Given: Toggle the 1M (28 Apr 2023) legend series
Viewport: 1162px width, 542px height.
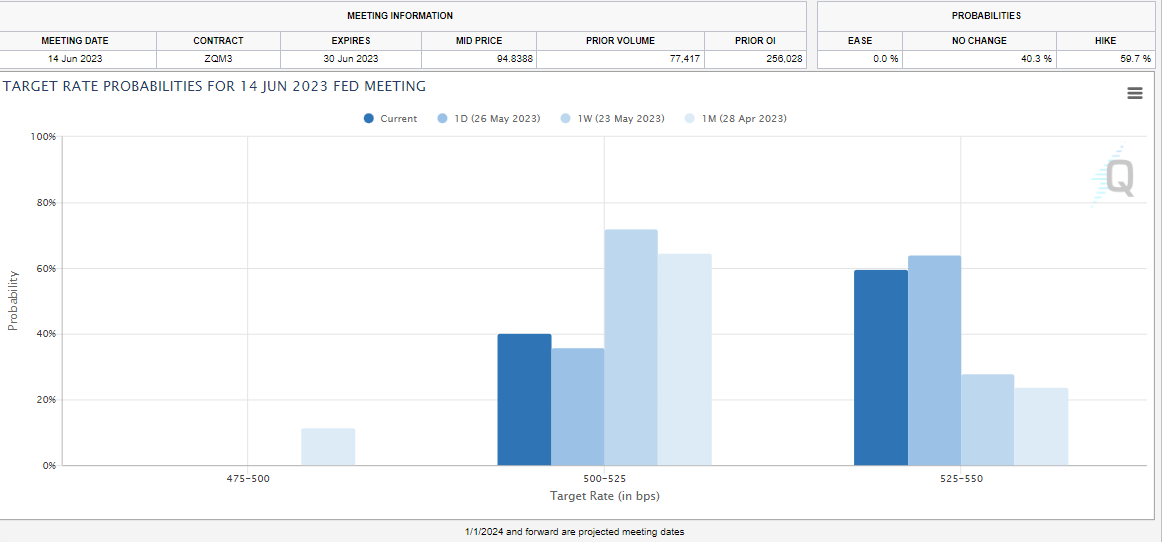Looking at the screenshot, I should (735, 119).
